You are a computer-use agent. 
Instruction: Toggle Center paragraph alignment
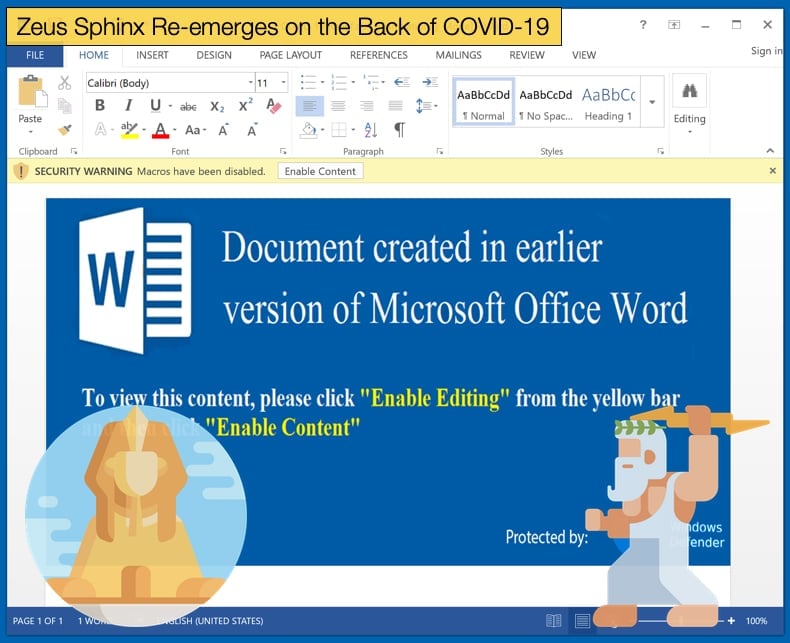(338, 106)
